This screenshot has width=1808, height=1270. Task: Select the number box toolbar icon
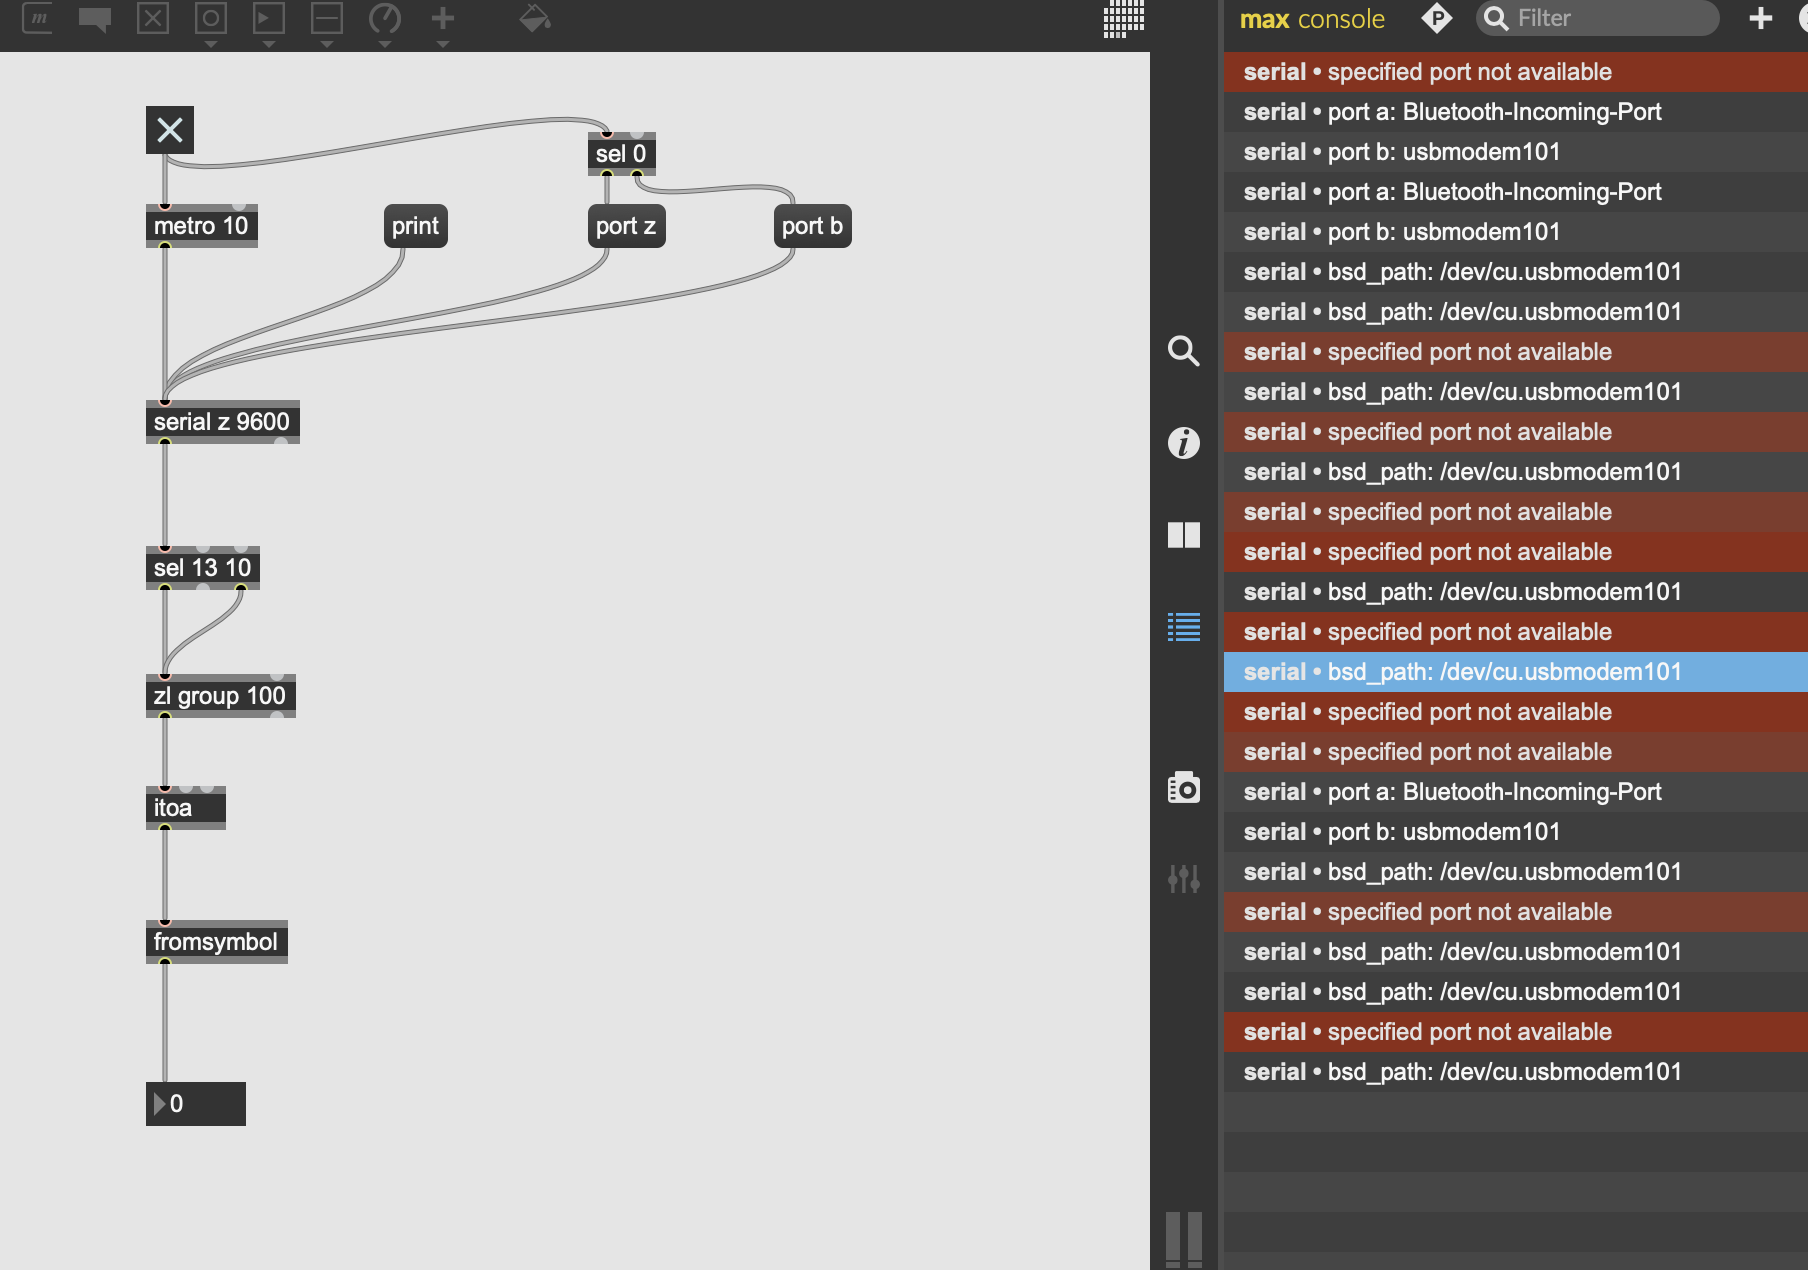[x=269, y=18]
